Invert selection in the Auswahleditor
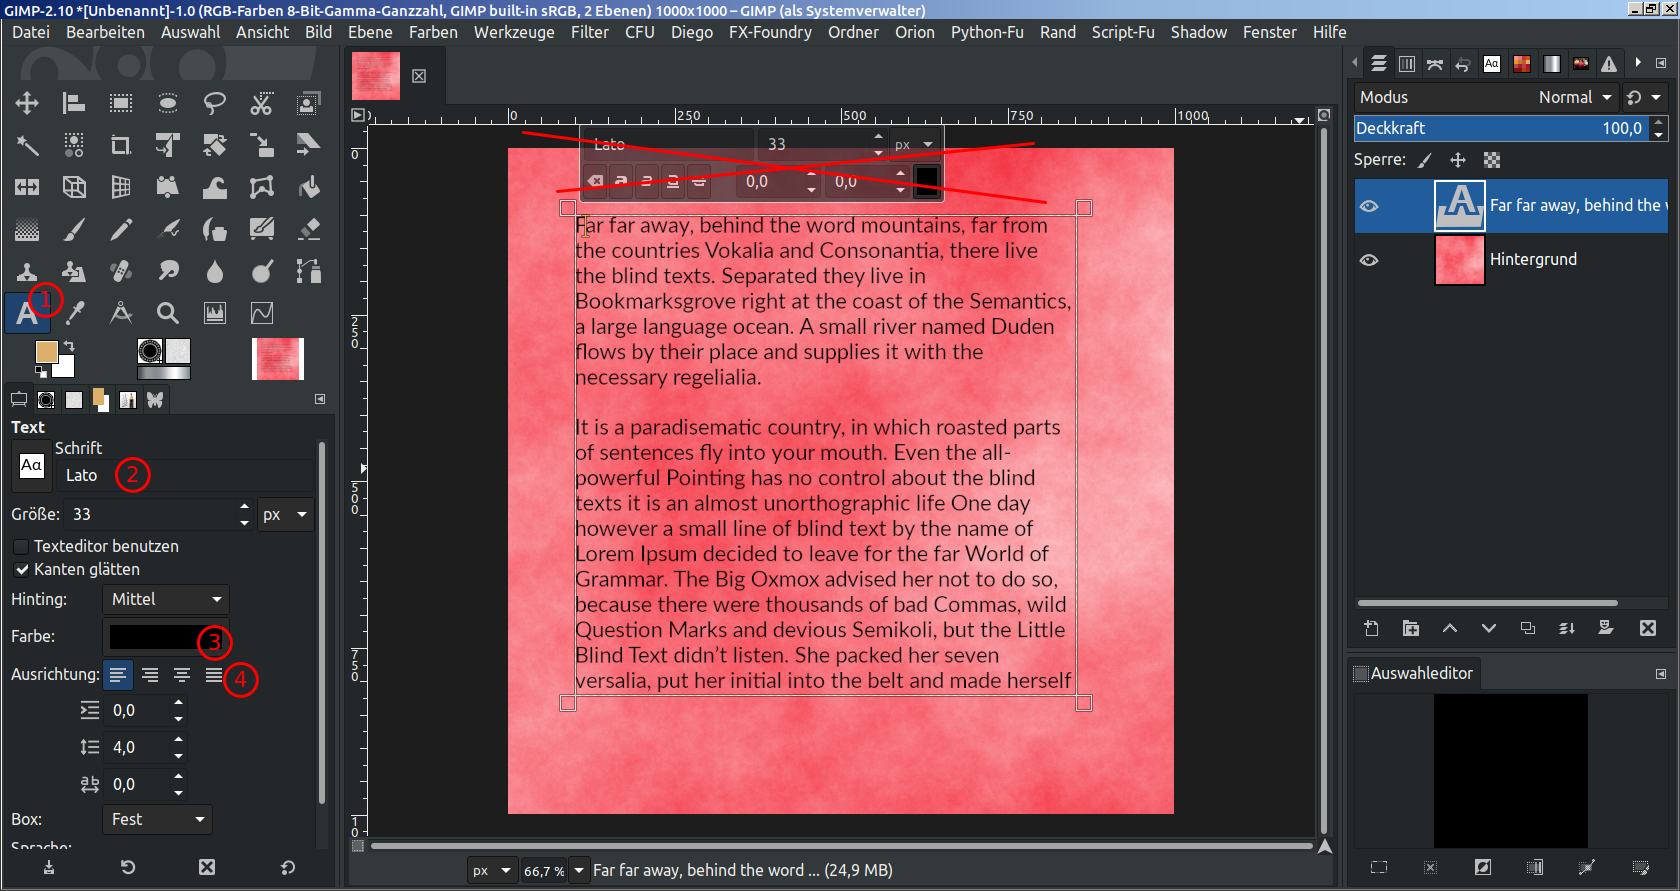This screenshot has height=891, width=1680. point(1482,867)
